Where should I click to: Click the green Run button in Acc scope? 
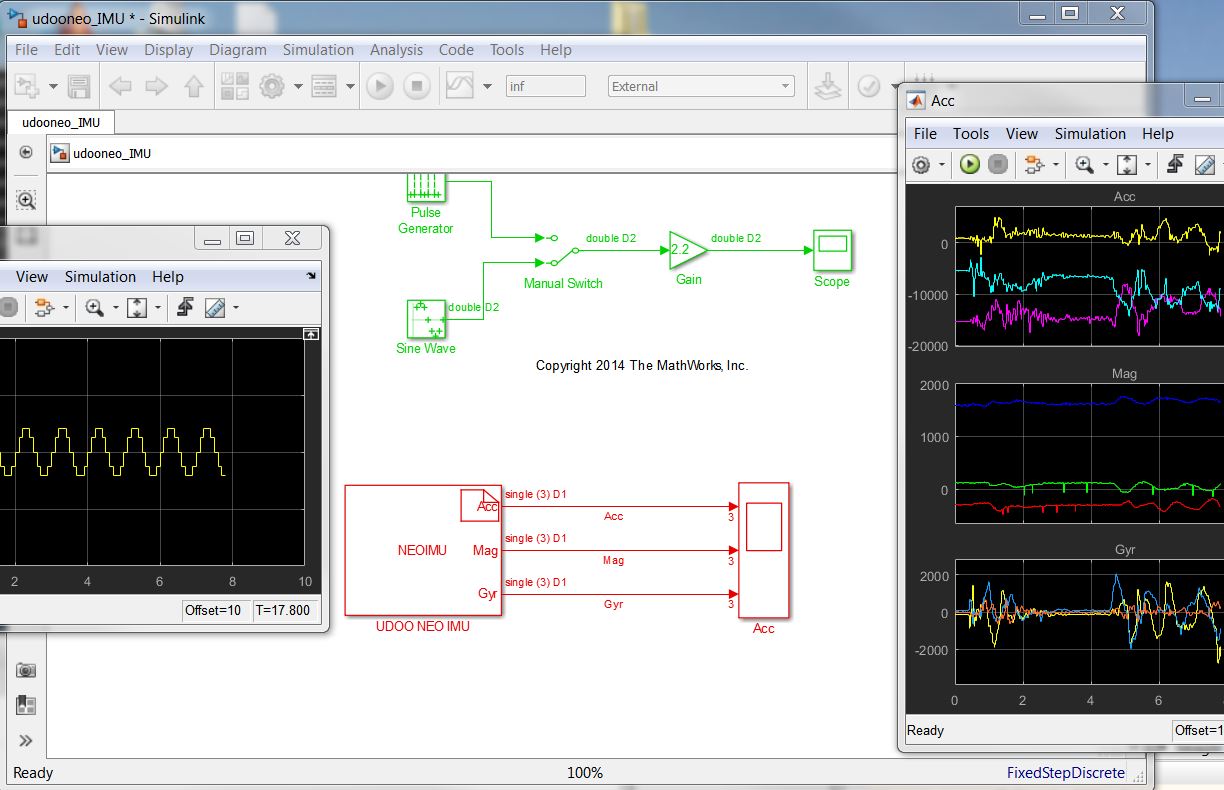[x=969, y=165]
